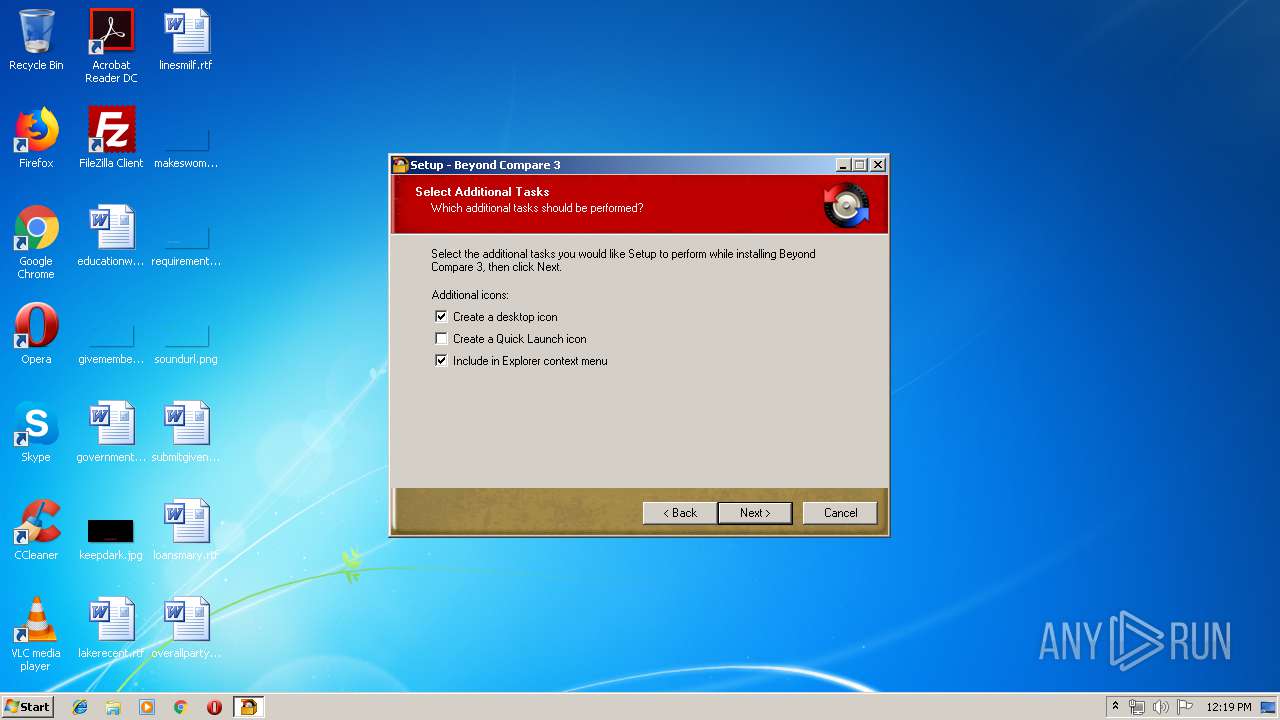
Task: Click Beyond Compare logo in setup header
Action: pos(846,205)
